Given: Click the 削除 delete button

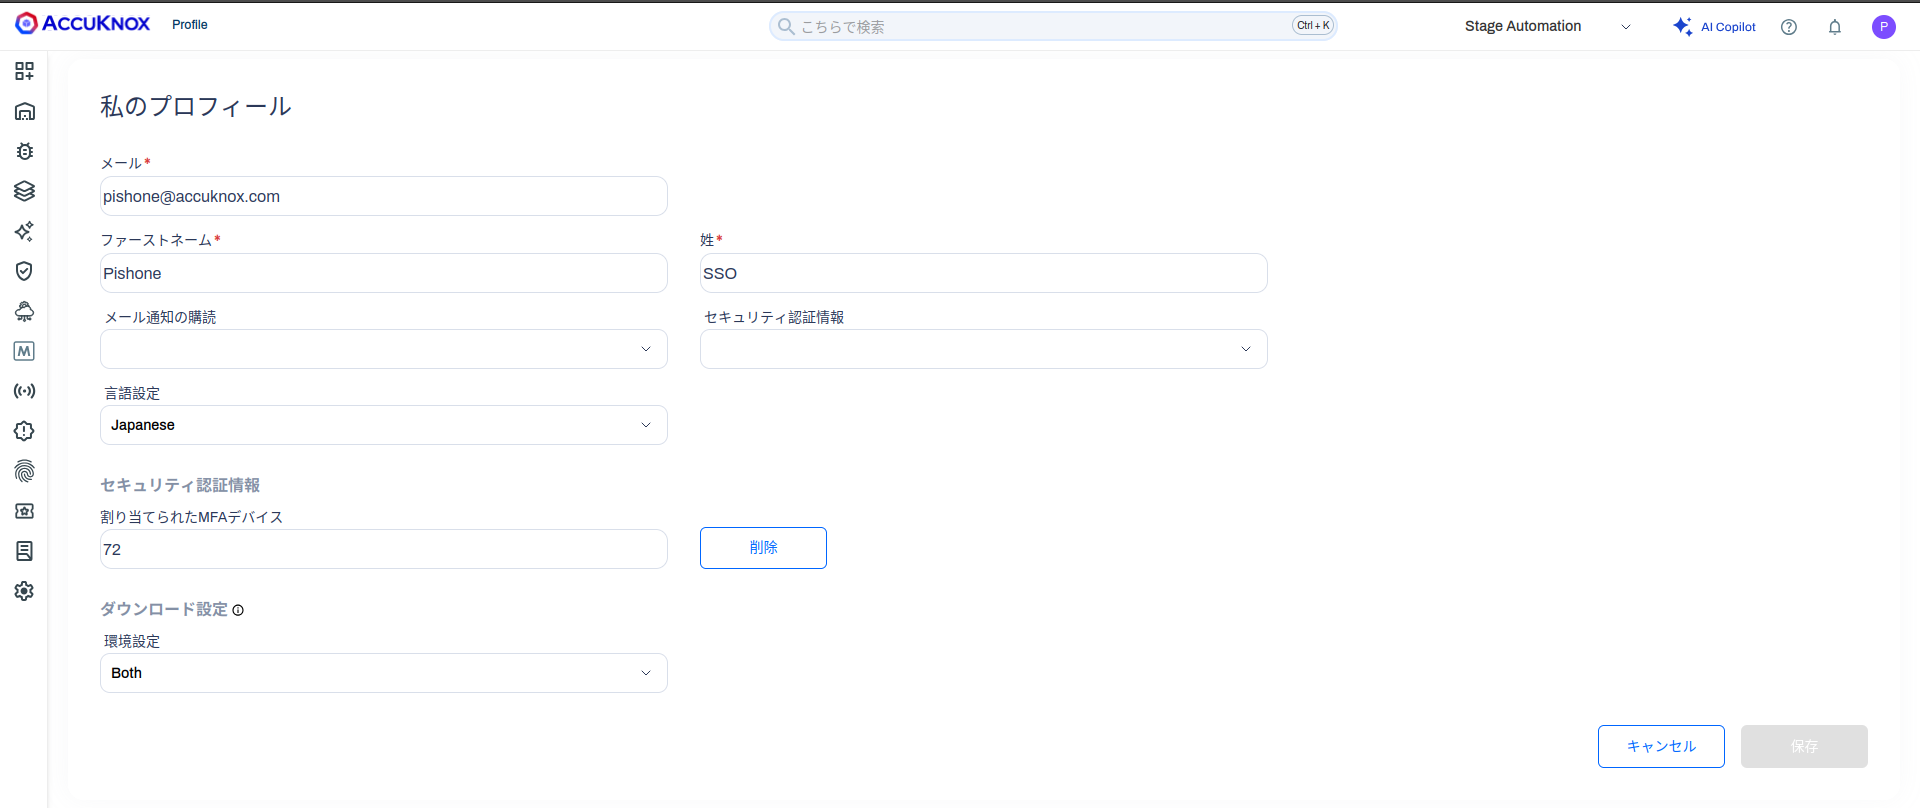Looking at the screenshot, I should [763, 548].
